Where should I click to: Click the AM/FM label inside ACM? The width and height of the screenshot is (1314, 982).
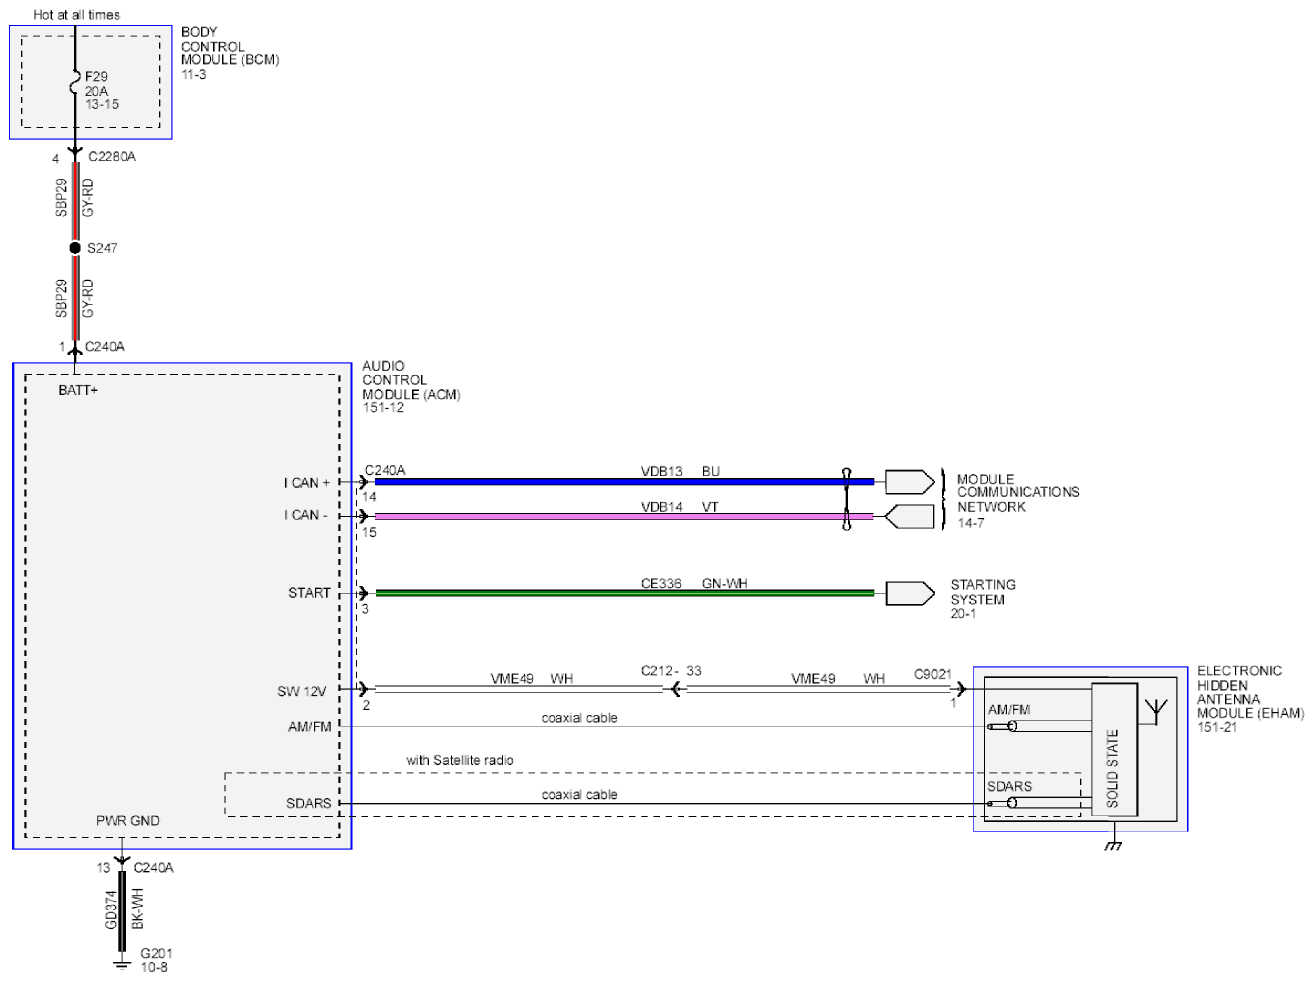tap(309, 727)
